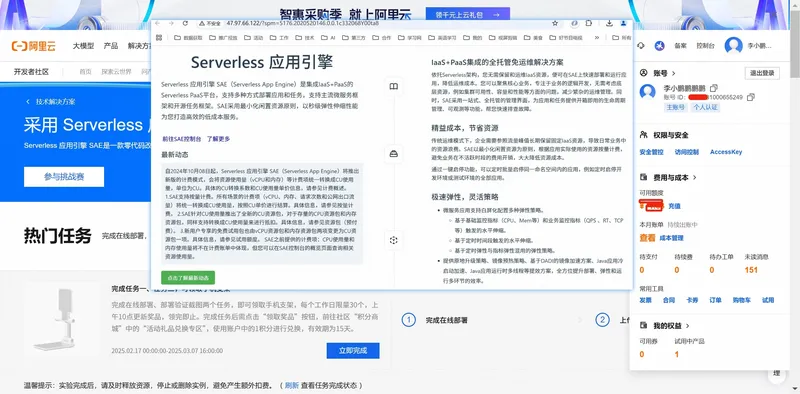
Task: Click the 主账号 tag
Action: click(x=676, y=107)
